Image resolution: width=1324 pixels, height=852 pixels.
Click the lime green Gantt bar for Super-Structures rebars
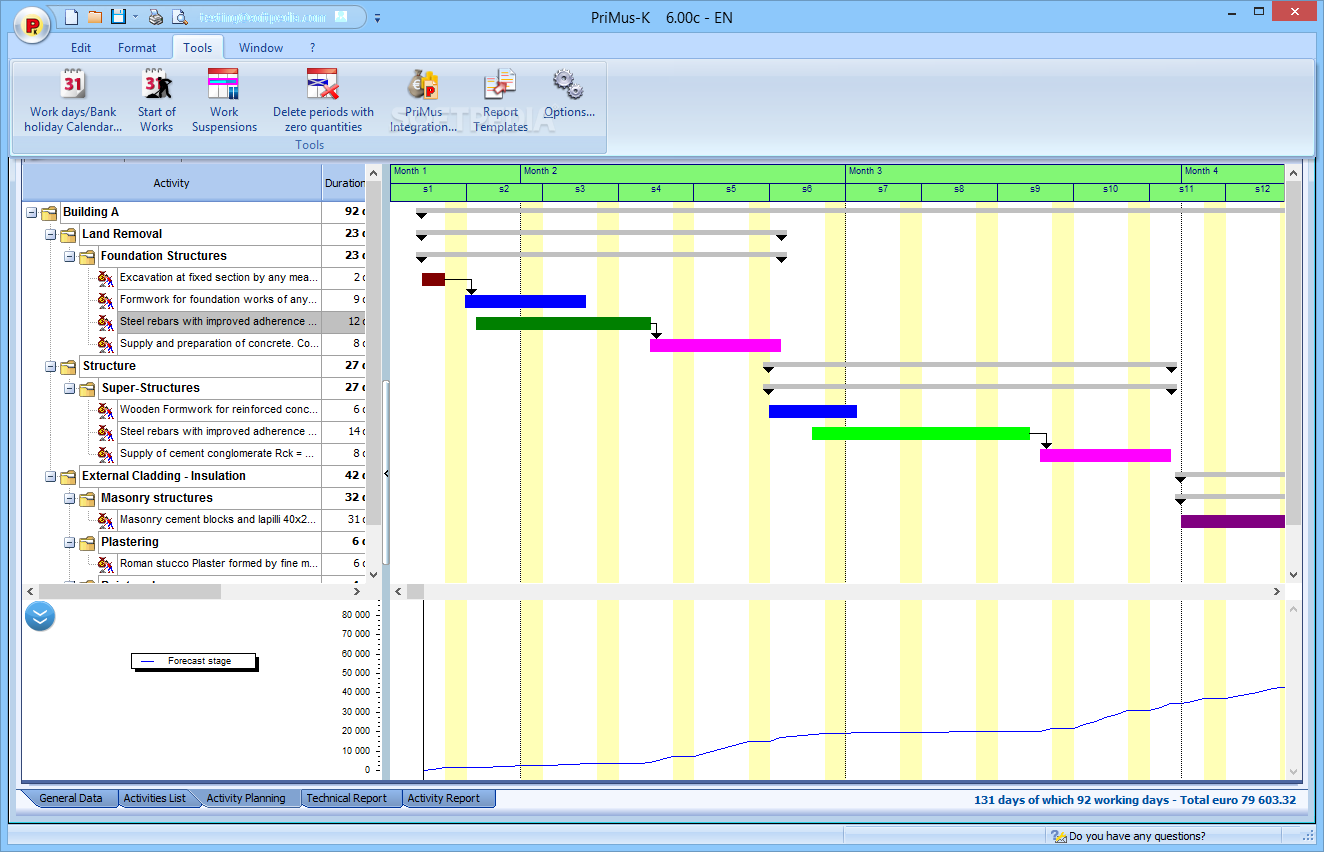[x=921, y=433]
